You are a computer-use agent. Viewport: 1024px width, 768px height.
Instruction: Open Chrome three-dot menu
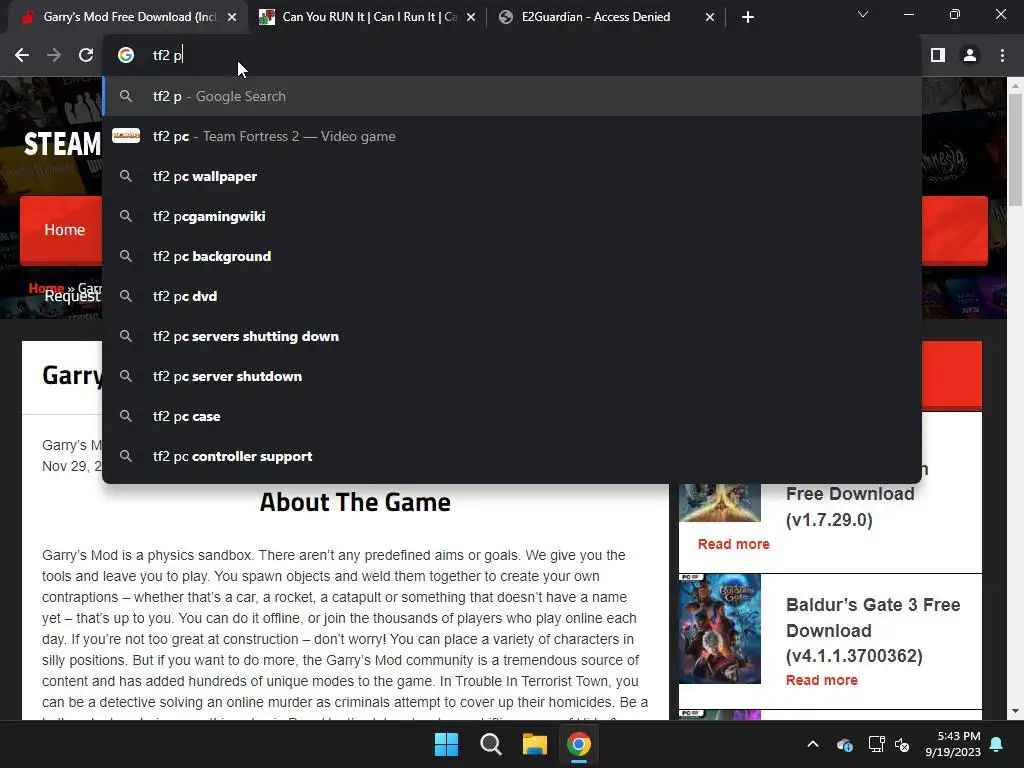click(x=1002, y=56)
